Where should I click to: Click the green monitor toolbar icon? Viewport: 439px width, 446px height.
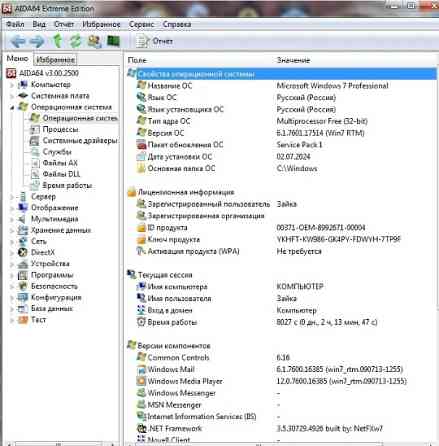[x=113, y=41]
